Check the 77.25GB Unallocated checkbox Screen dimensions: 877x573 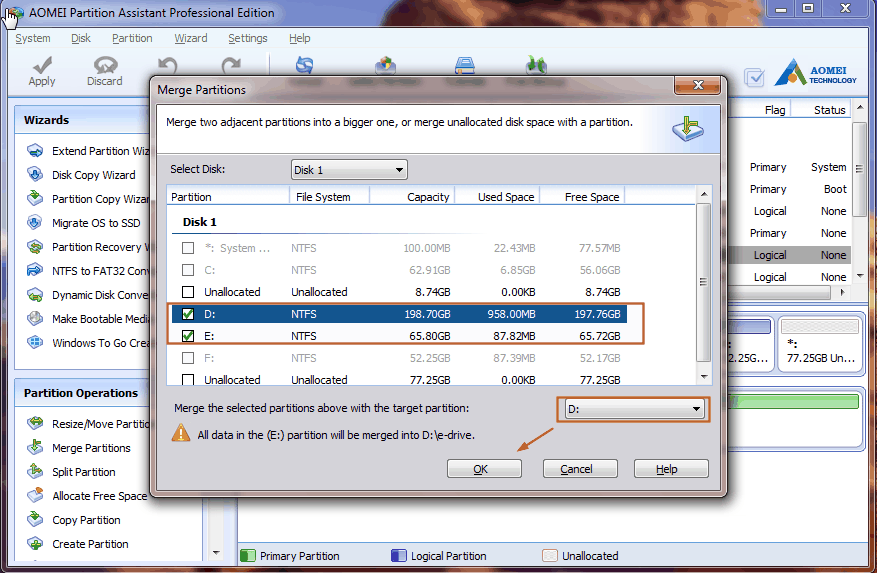pyautogui.click(x=188, y=379)
